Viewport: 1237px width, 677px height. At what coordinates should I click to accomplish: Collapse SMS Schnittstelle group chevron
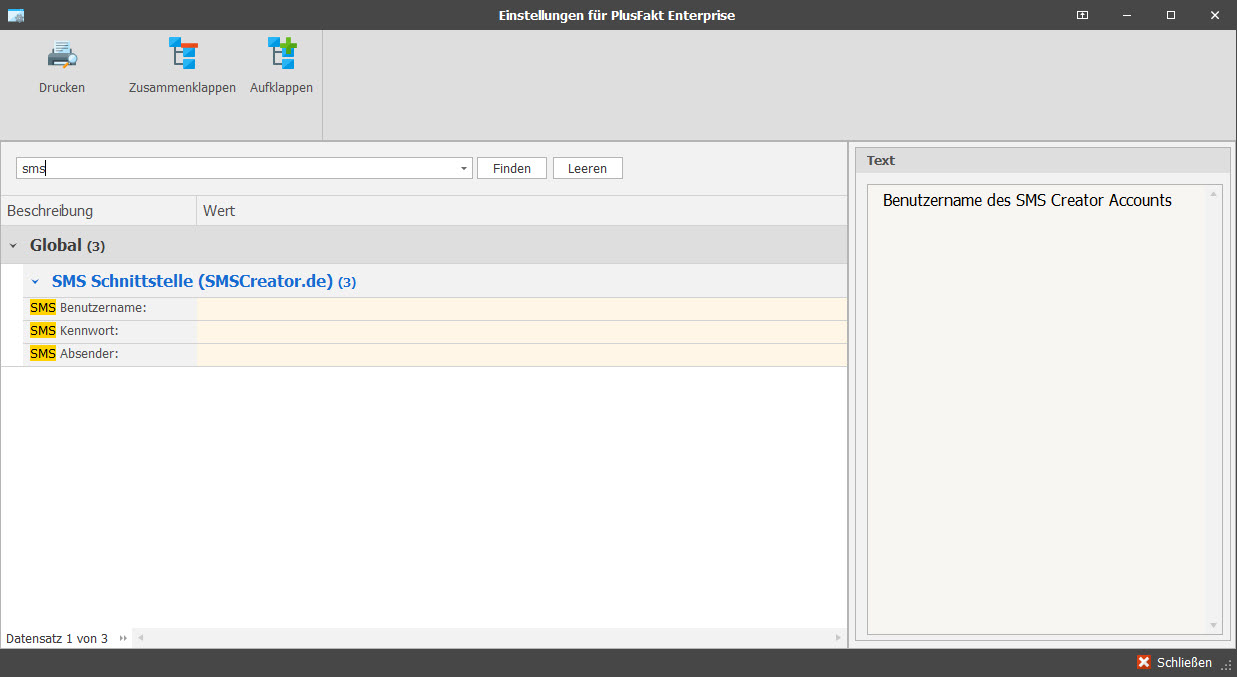pos(35,282)
